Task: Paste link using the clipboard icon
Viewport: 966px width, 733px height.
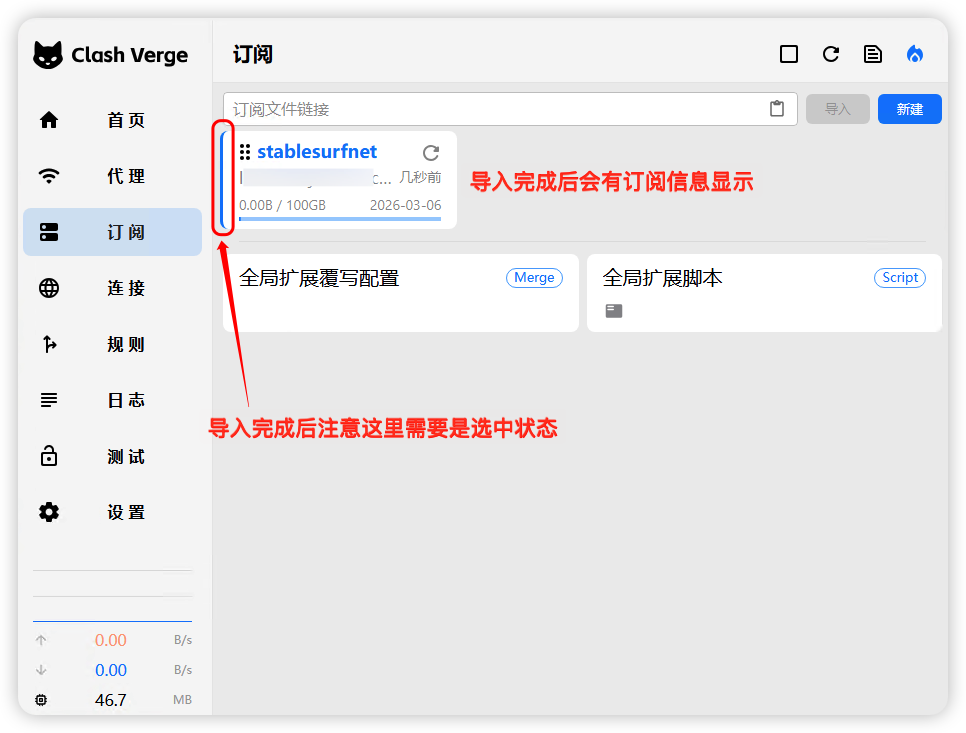Action: (777, 109)
